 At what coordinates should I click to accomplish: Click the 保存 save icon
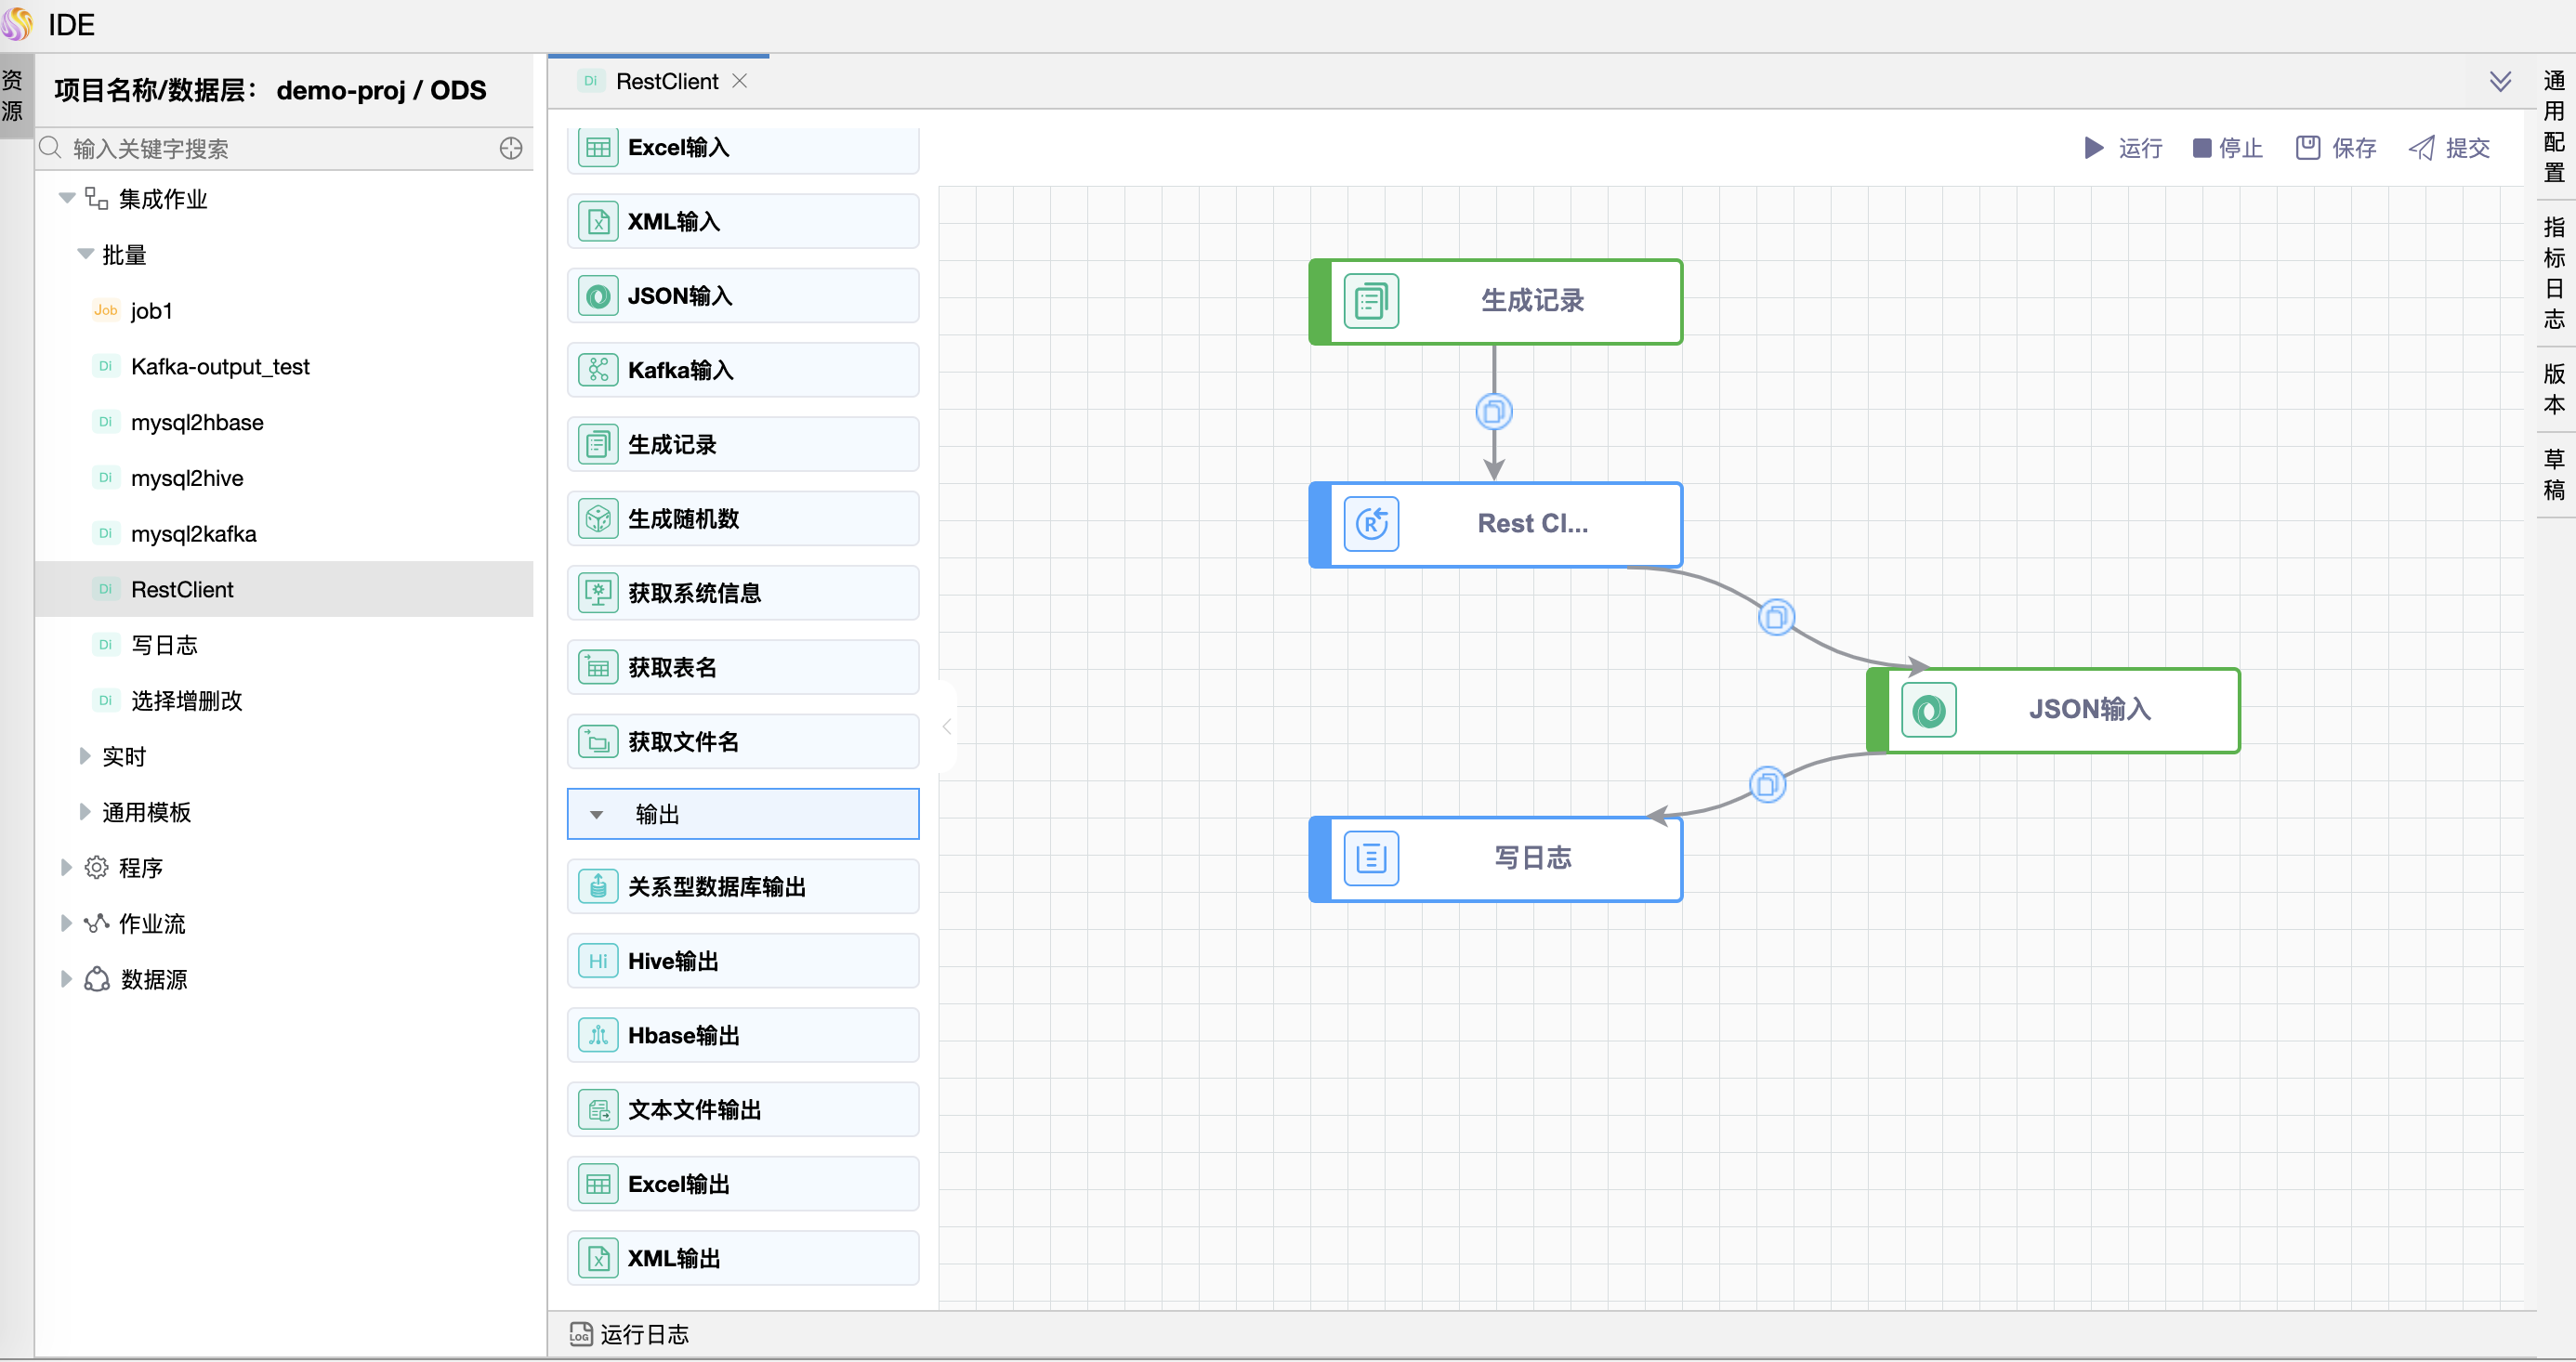2308,148
